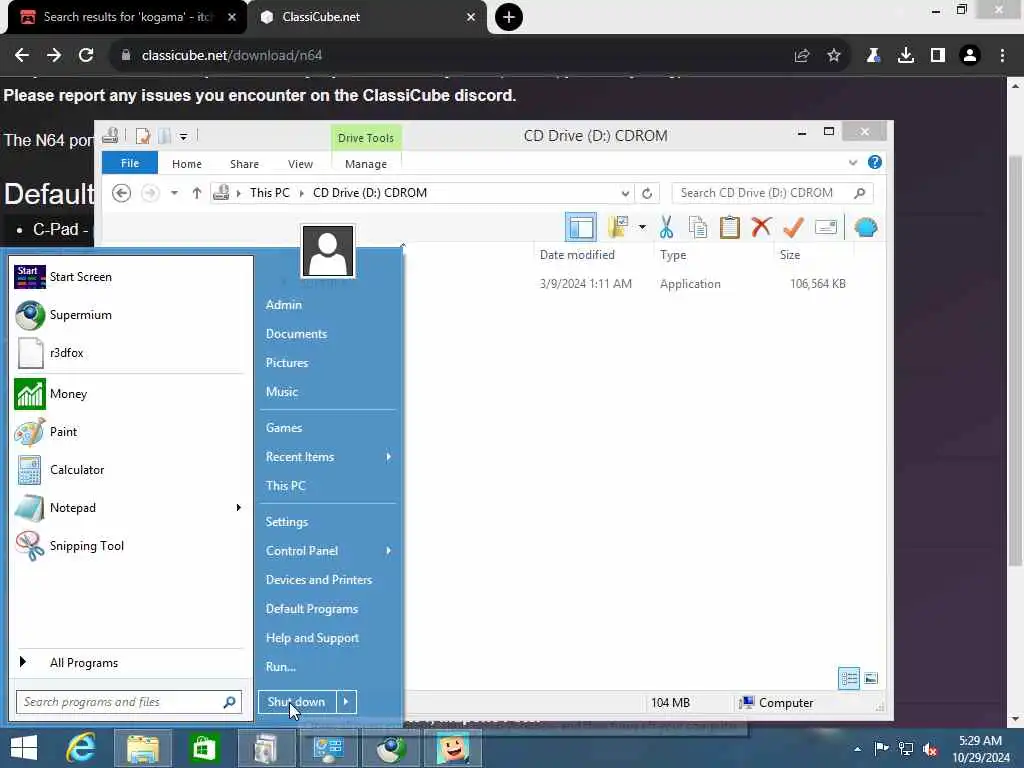Open Calculator from the Start menu
1024x768 pixels.
click(76, 470)
